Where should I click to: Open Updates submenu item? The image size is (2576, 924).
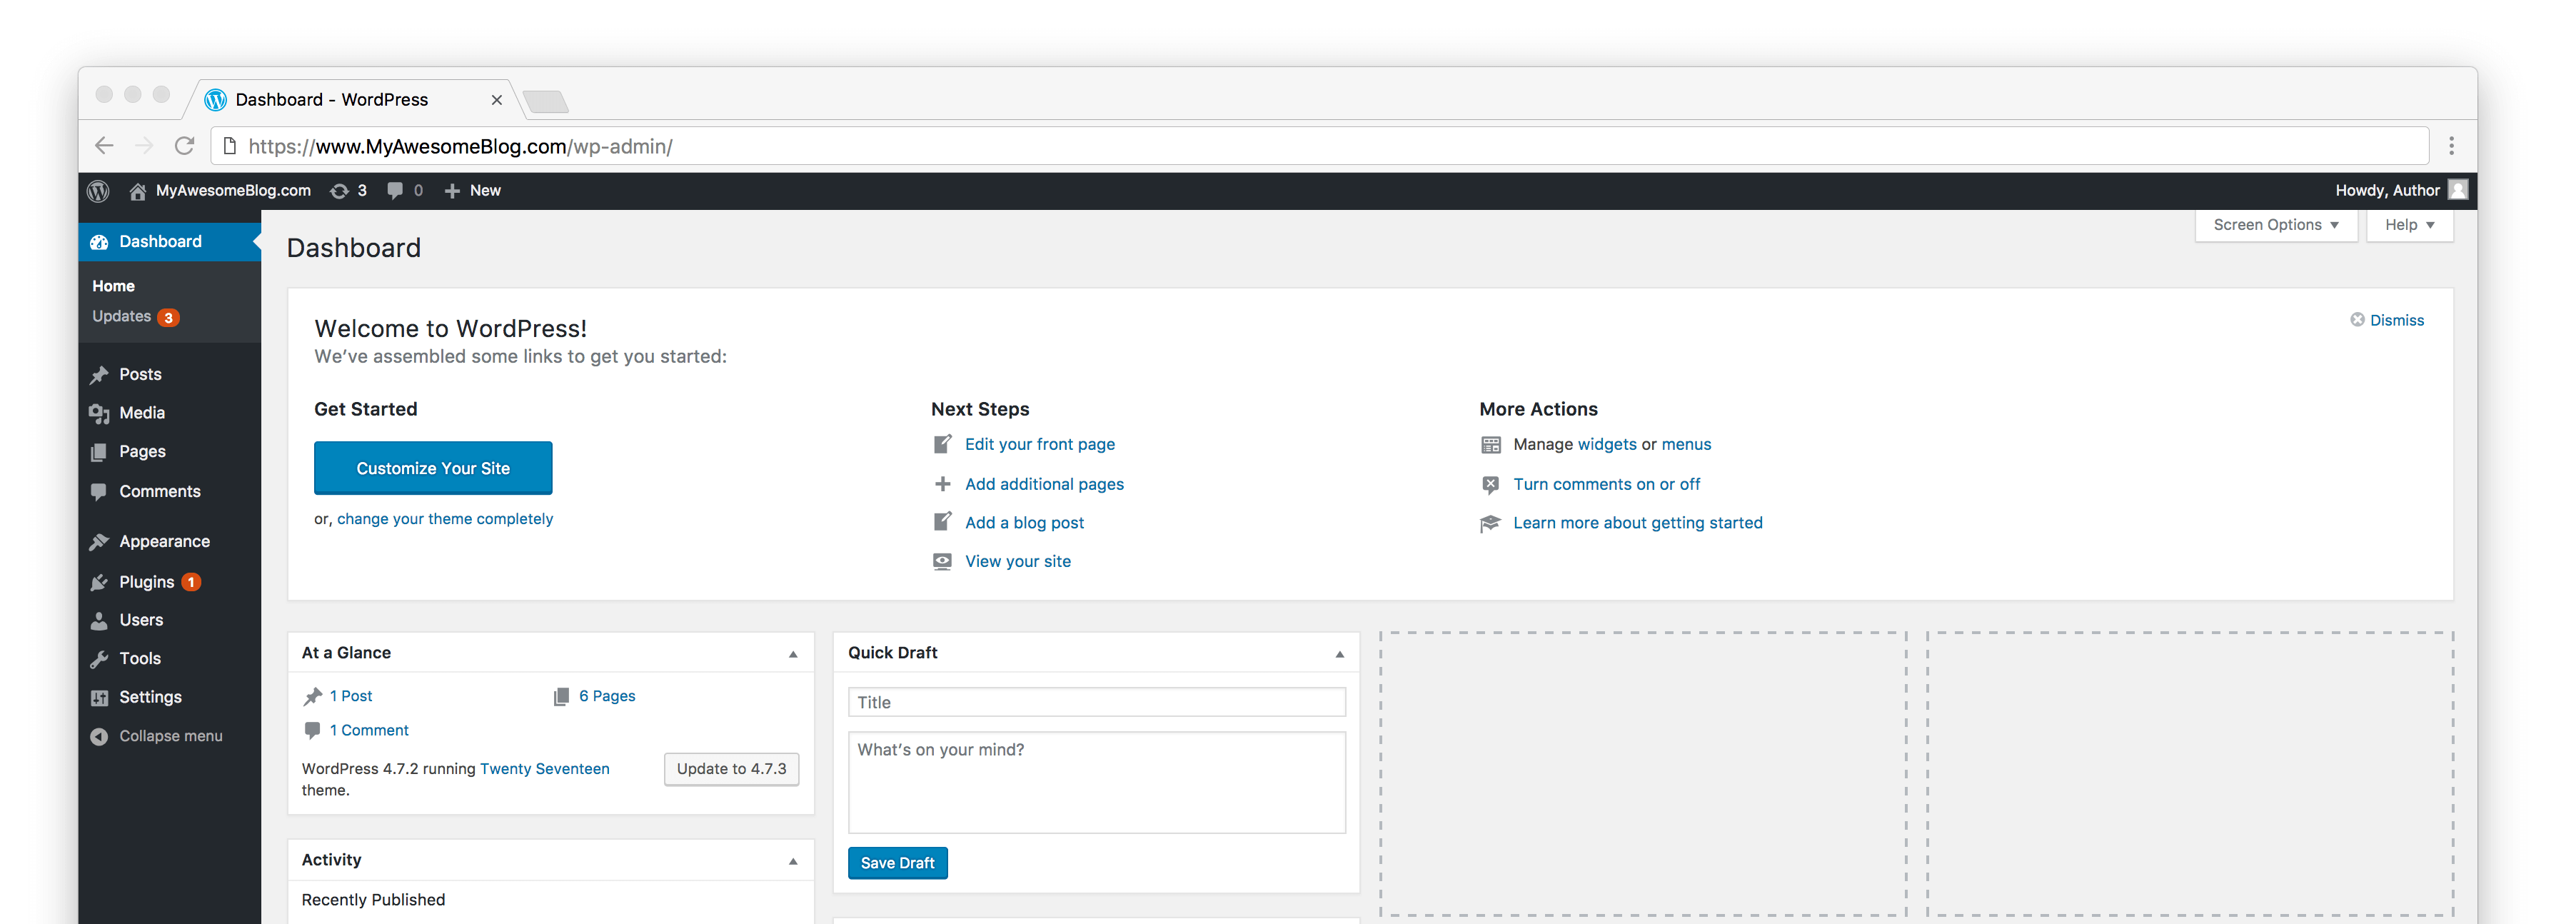click(x=135, y=317)
